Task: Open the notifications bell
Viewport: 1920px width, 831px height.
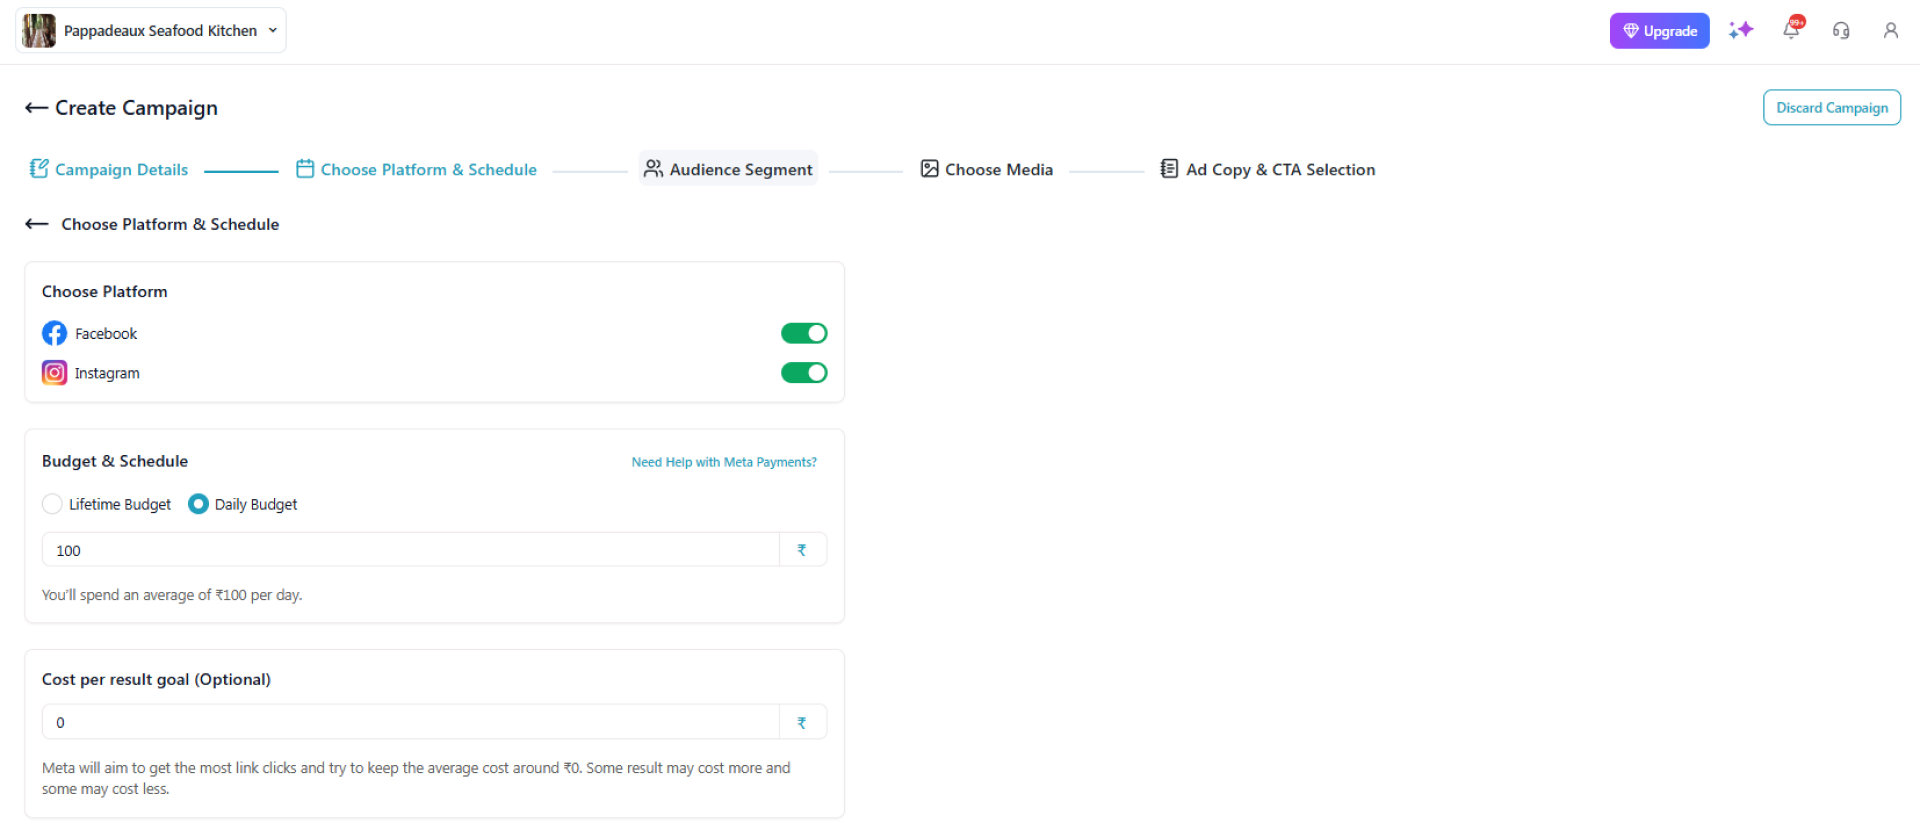Action: 1791,30
